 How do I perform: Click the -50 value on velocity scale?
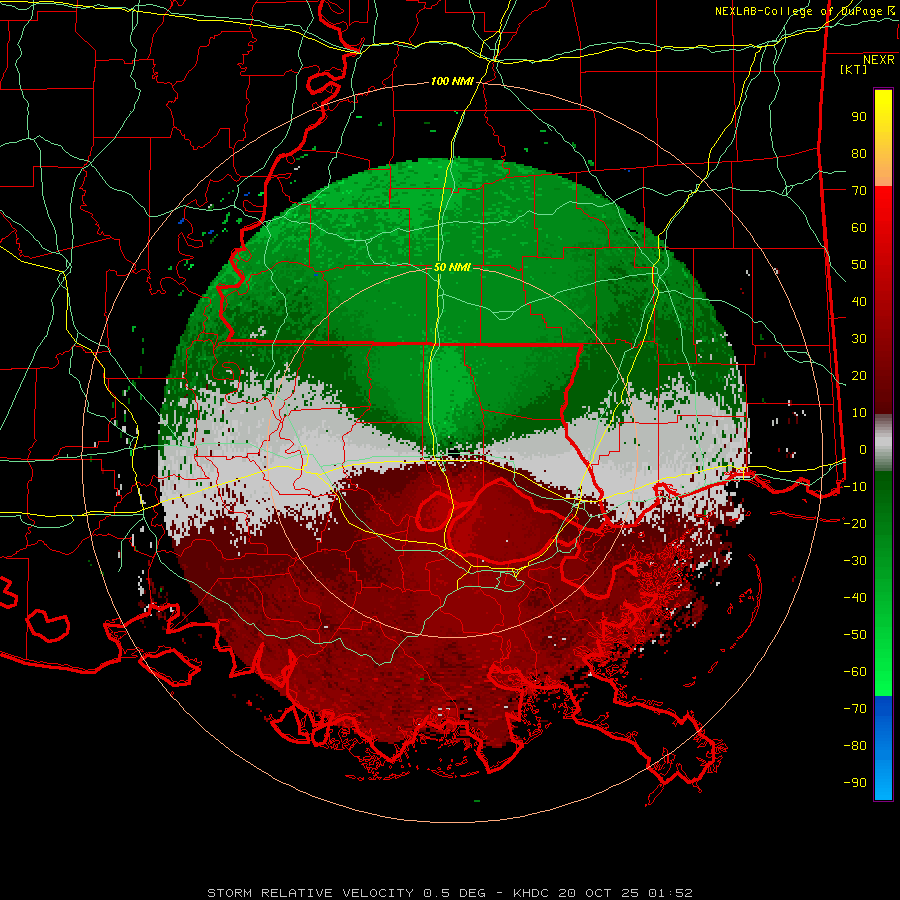(855, 635)
